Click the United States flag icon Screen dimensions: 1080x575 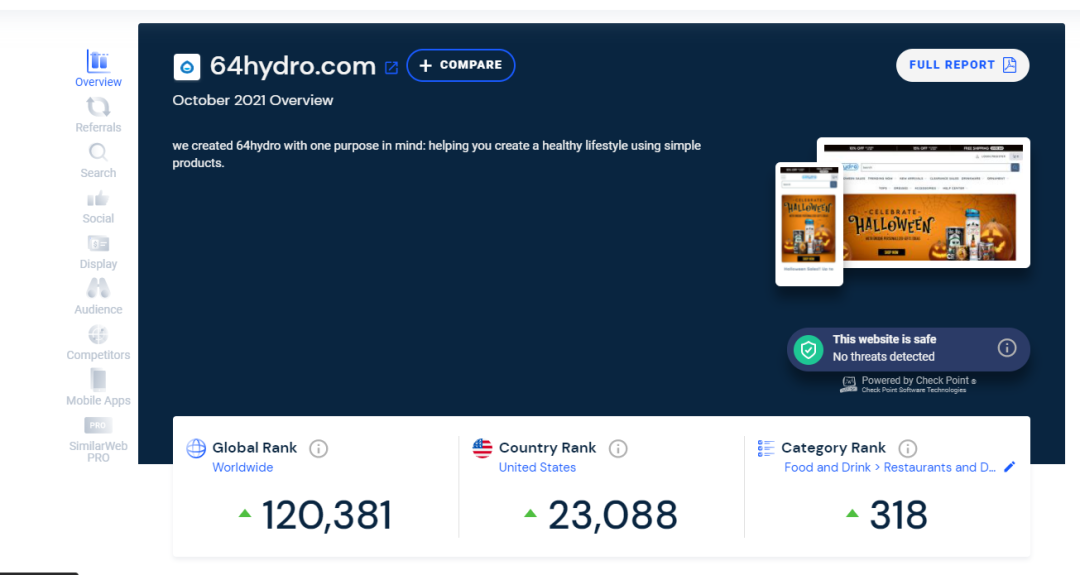(482, 448)
